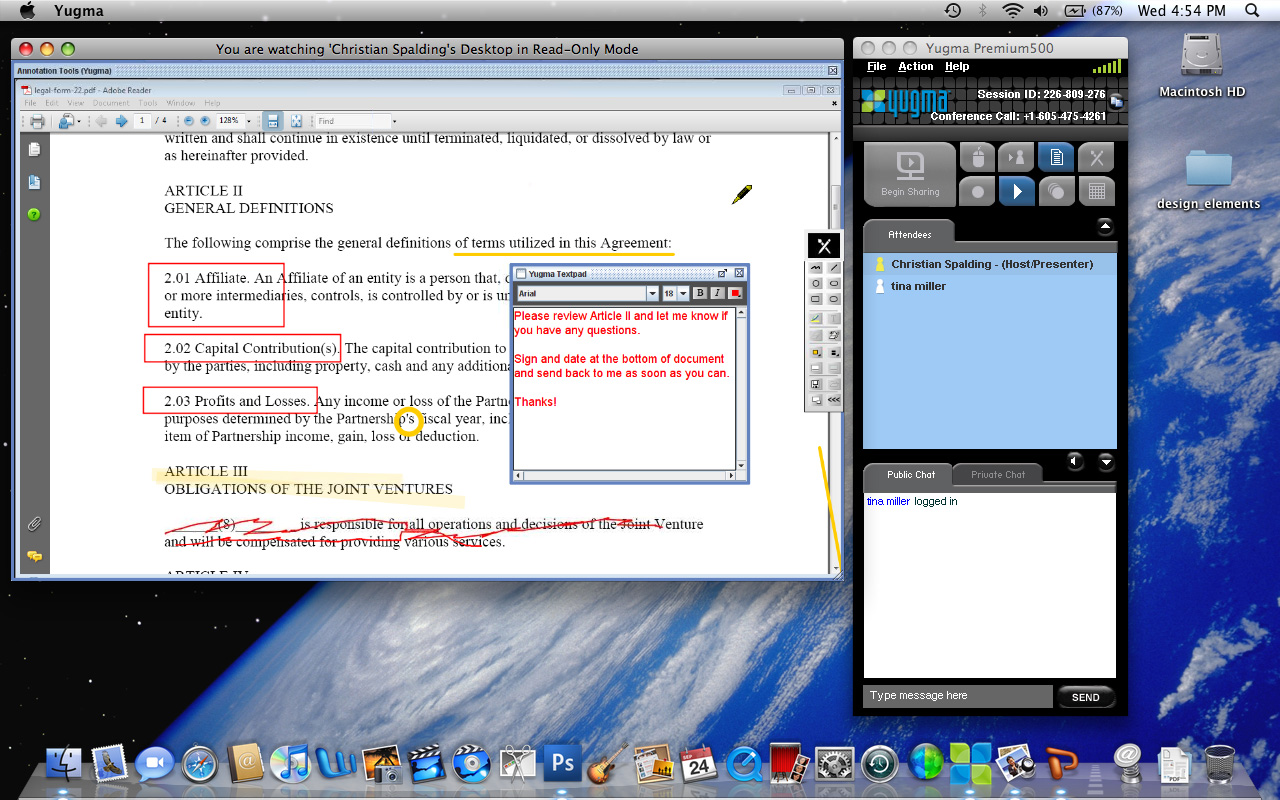The width and height of the screenshot is (1280, 800).
Task: Open the design_elements folder on the desktop
Action: [1208, 179]
